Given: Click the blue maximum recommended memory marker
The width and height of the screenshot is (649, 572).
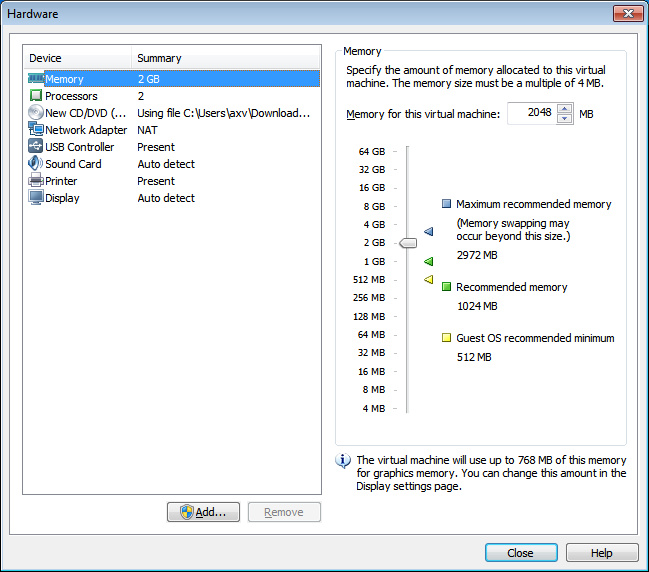Looking at the screenshot, I should pos(429,231).
